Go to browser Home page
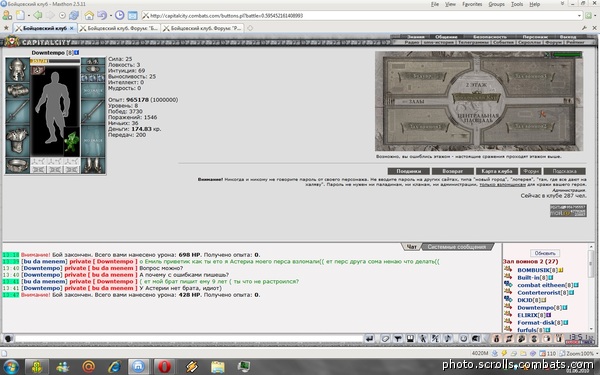The image size is (600, 375). [x=89, y=15]
